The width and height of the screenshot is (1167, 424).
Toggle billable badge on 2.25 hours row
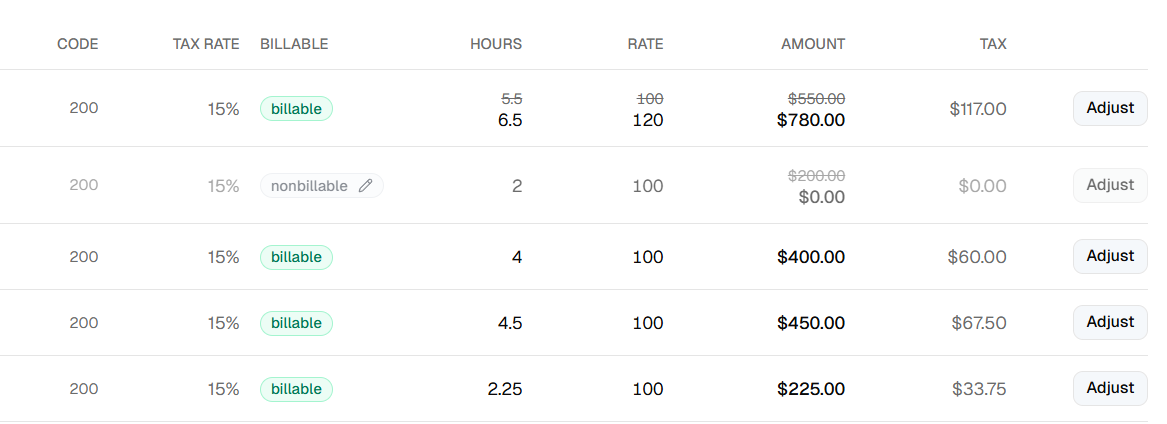(296, 389)
